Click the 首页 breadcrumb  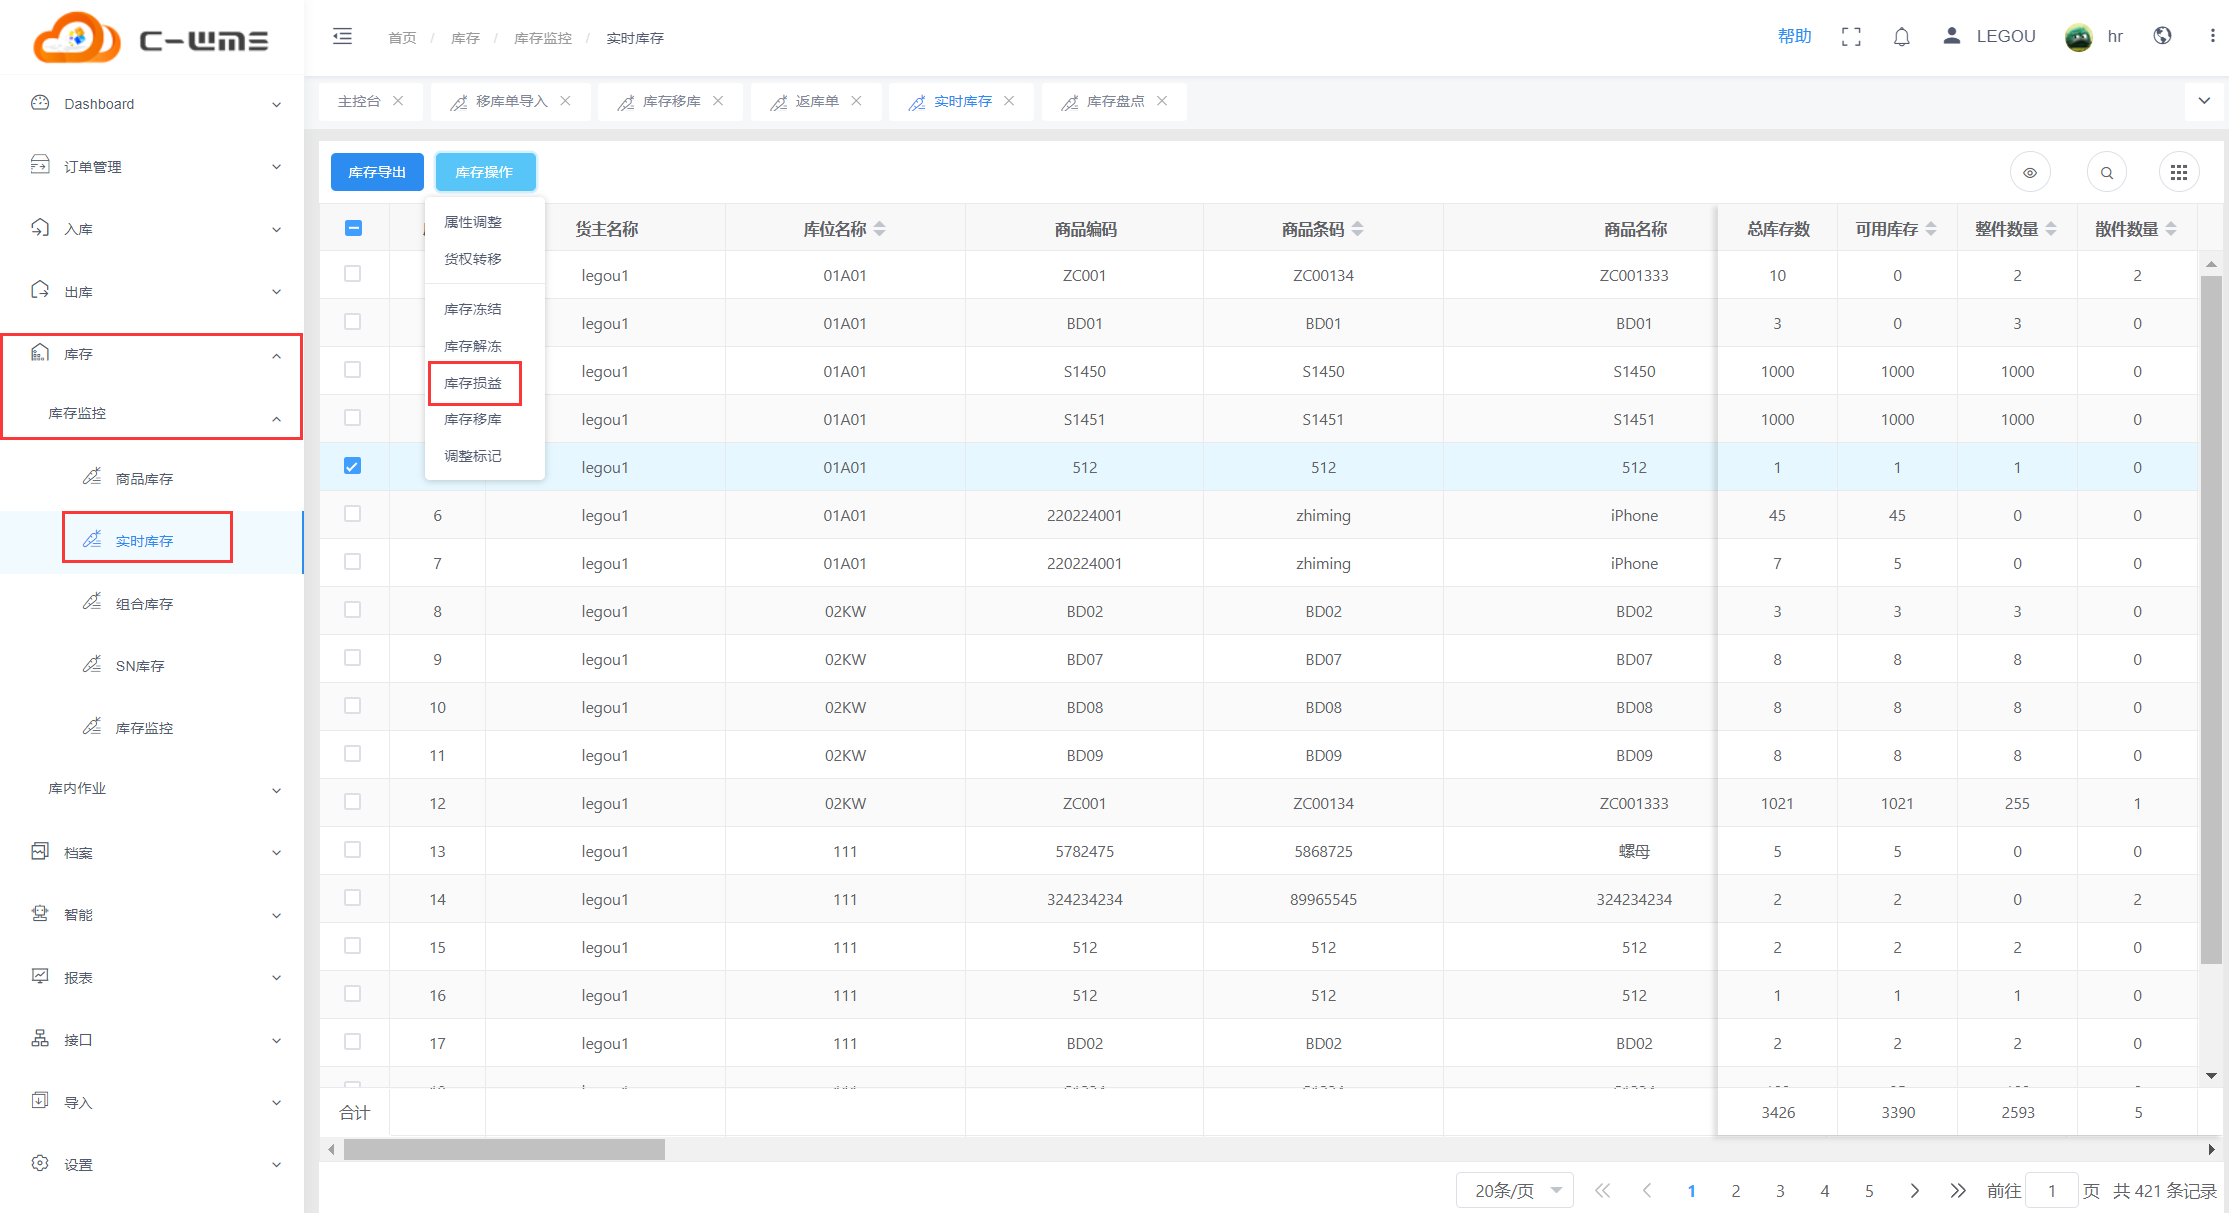click(x=402, y=38)
